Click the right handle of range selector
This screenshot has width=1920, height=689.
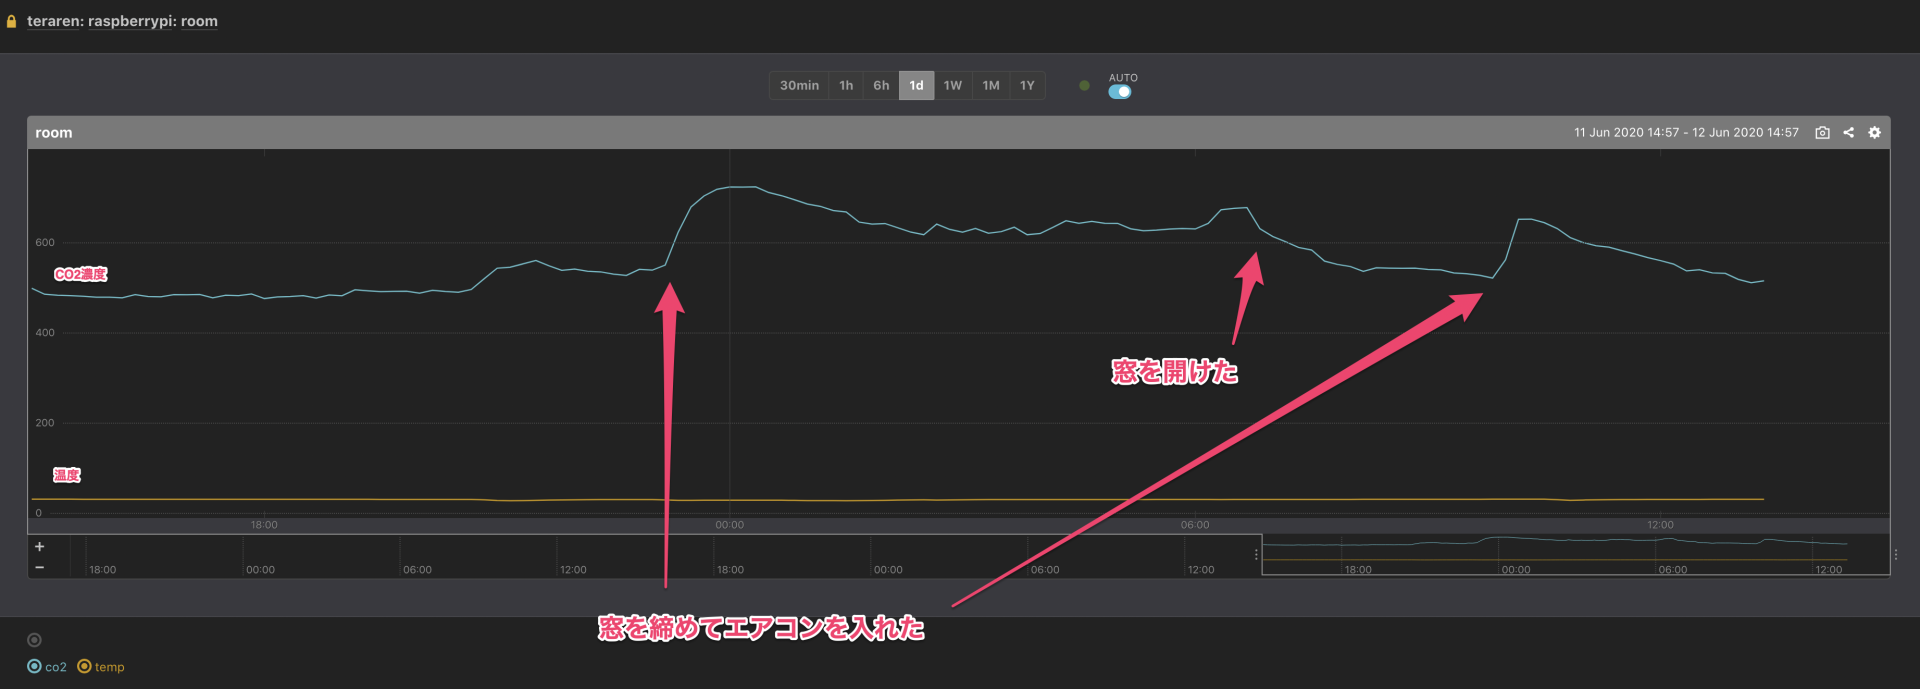point(1895,554)
